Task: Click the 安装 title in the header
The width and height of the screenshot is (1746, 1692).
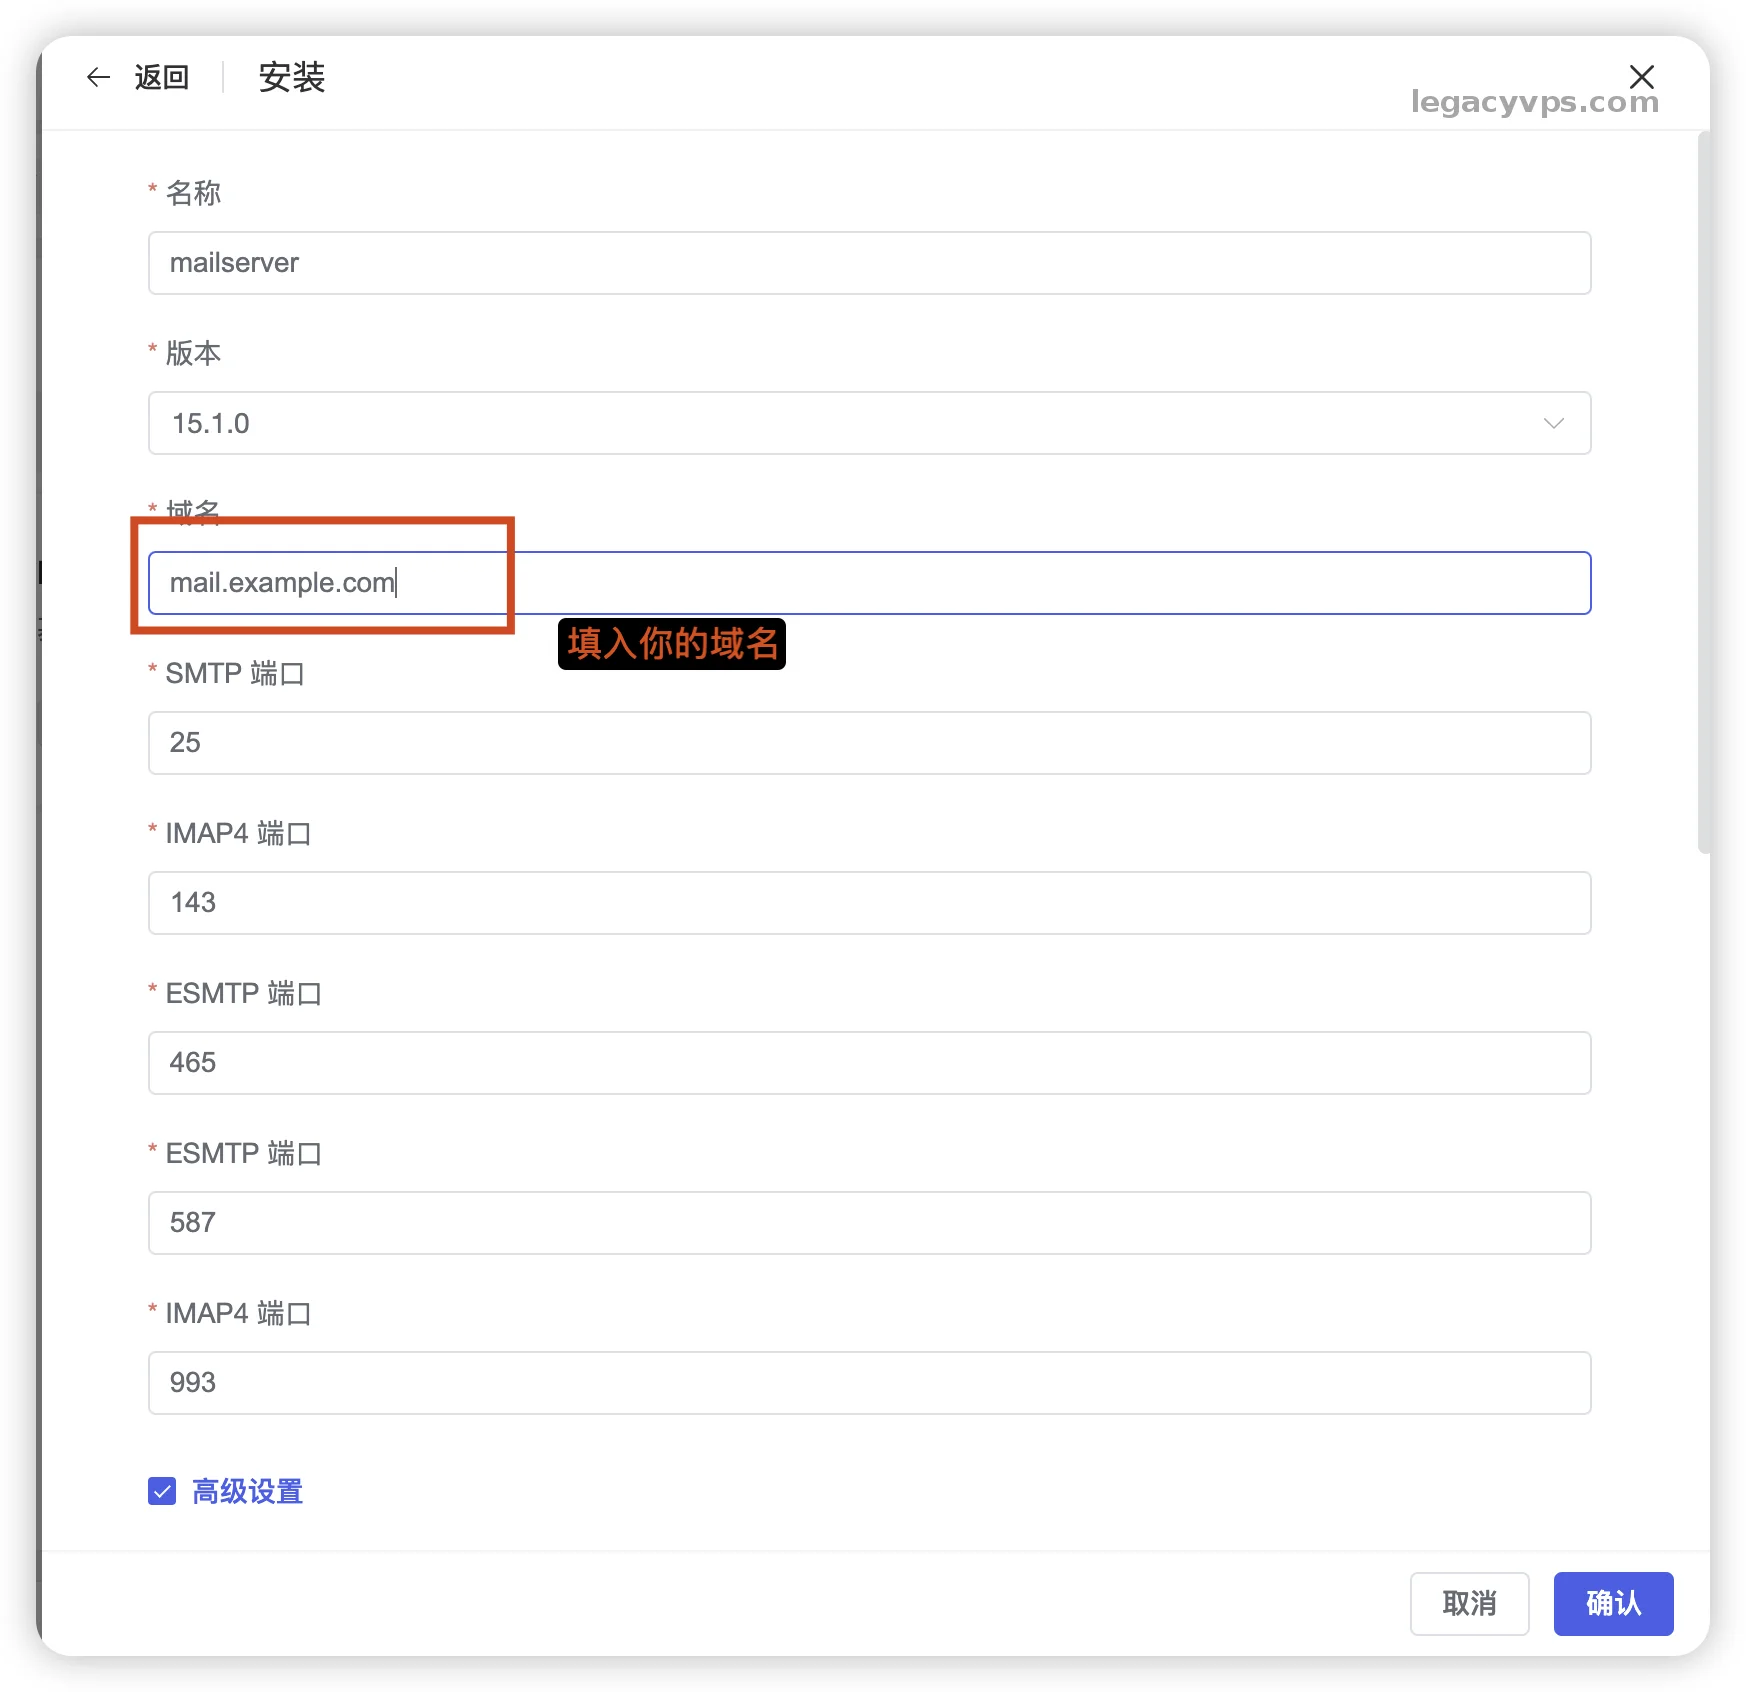Action: (291, 77)
